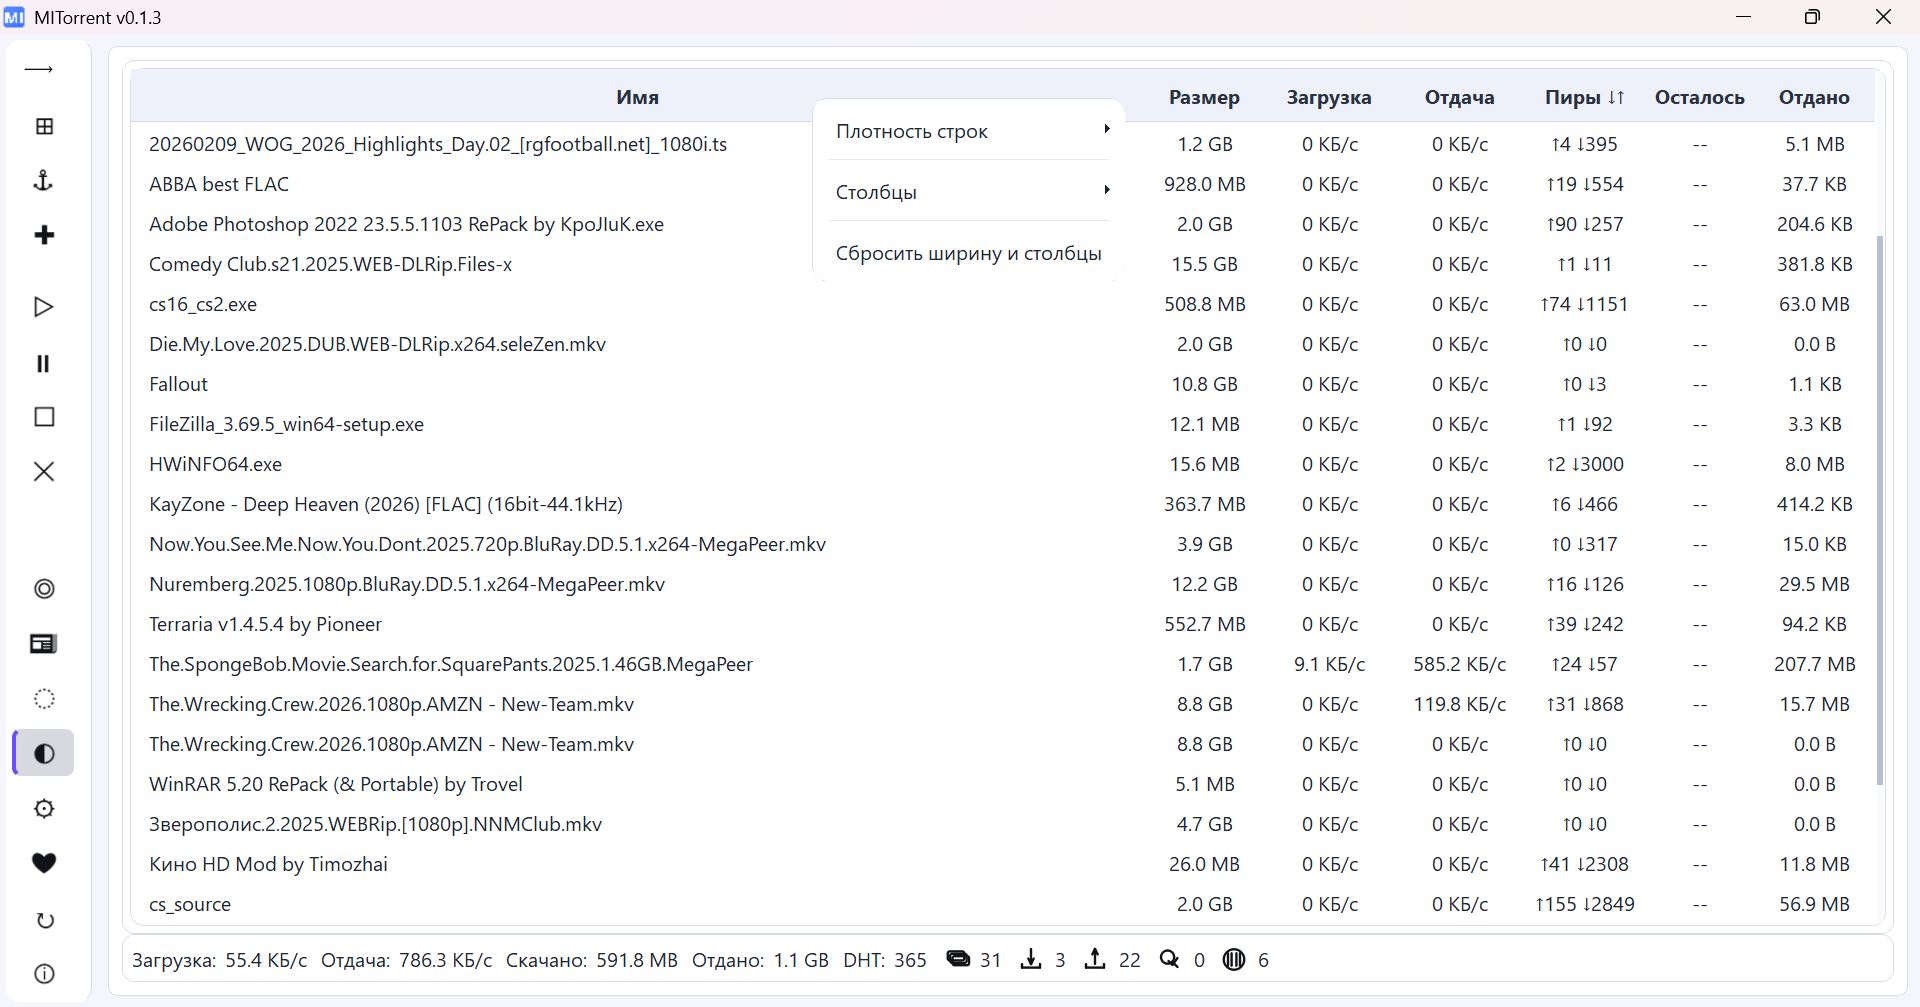
Task: Sort the list by the Пиры column
Action: 1583,97
